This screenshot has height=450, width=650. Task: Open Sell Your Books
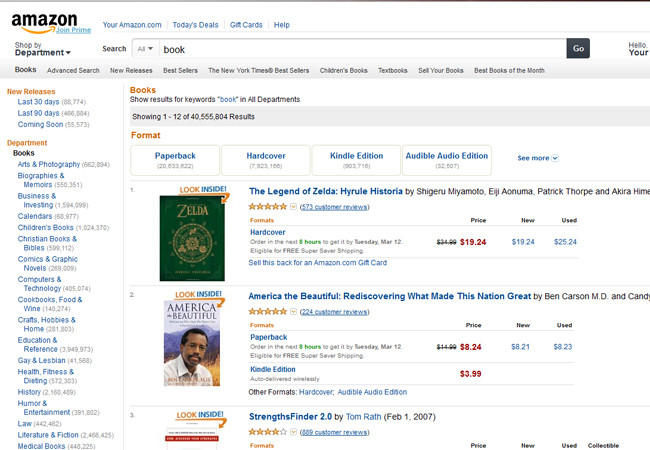441,70
